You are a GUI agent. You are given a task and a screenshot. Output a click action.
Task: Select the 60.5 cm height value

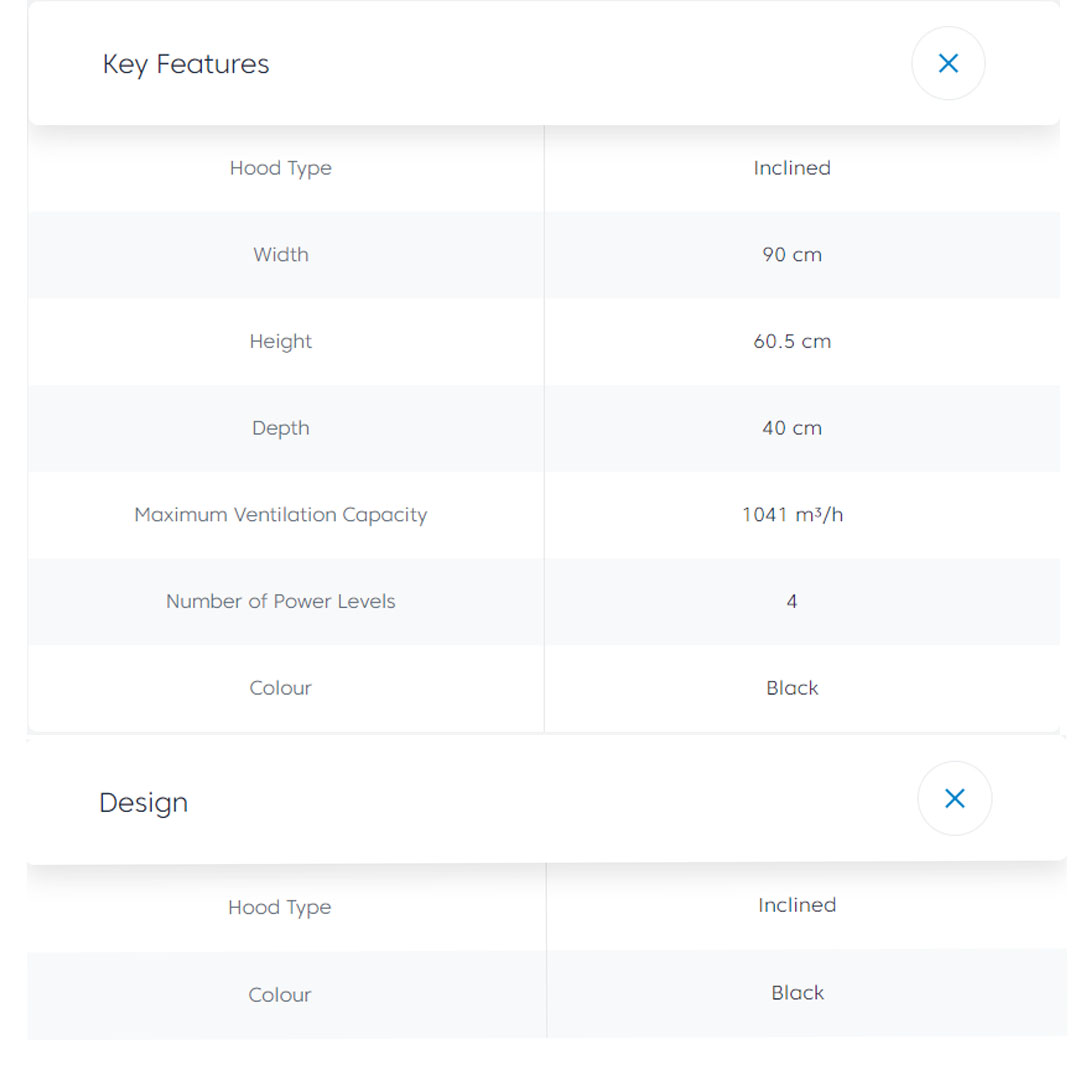tap(791, 341)
